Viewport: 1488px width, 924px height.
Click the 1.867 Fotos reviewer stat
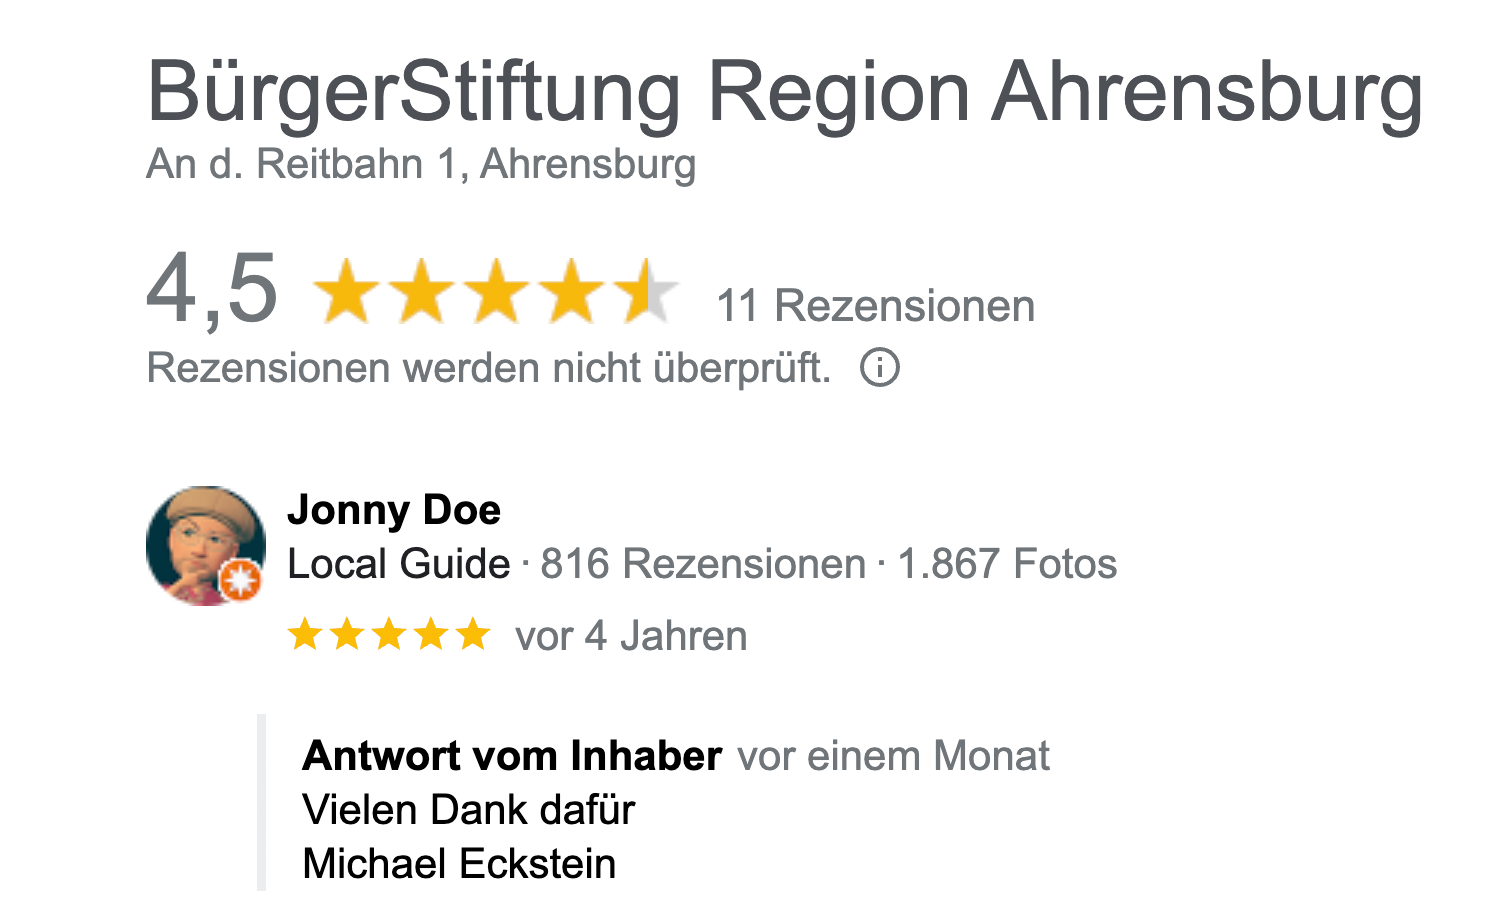pos(1007,564)
